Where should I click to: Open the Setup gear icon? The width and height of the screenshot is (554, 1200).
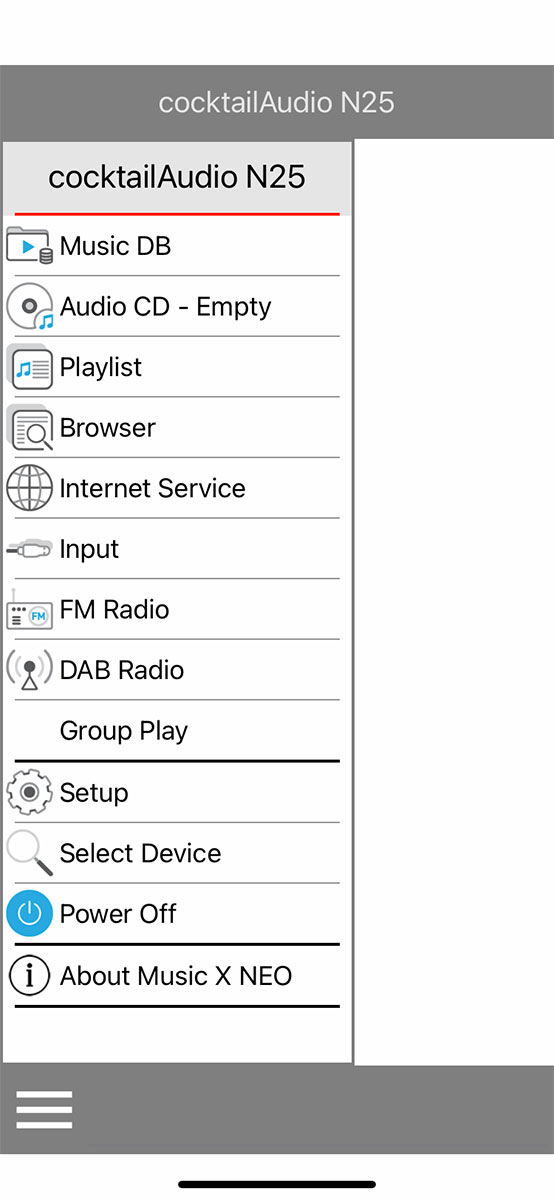tap(29, 792)
